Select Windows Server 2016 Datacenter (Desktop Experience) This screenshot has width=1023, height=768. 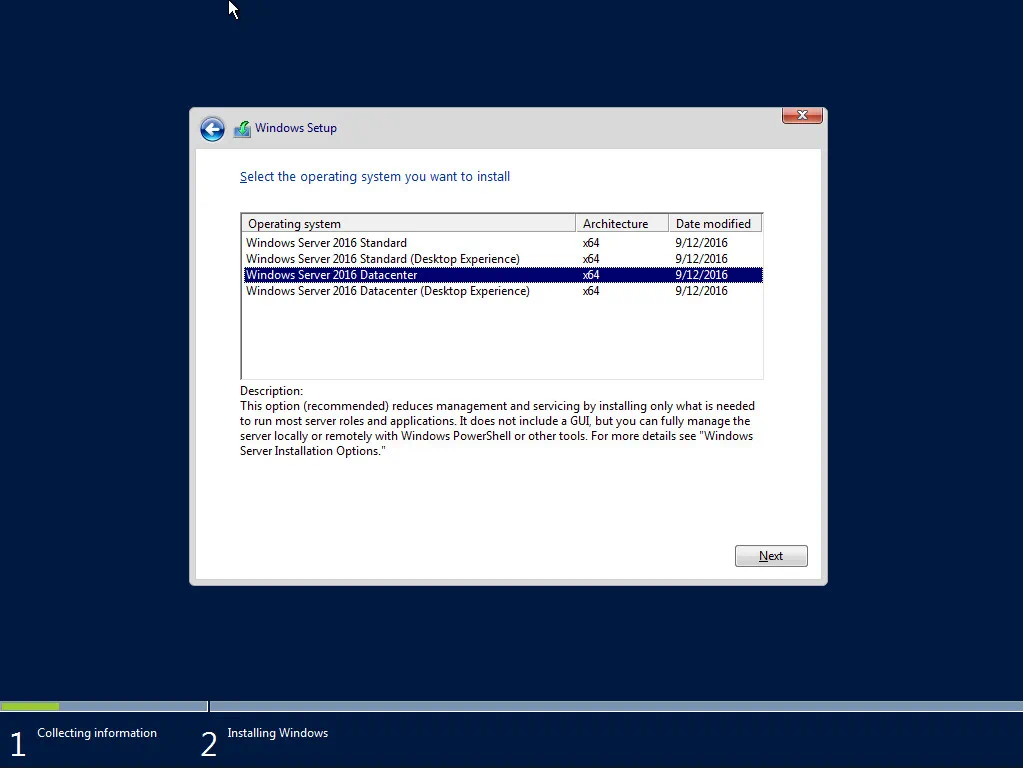pos(387,290)
